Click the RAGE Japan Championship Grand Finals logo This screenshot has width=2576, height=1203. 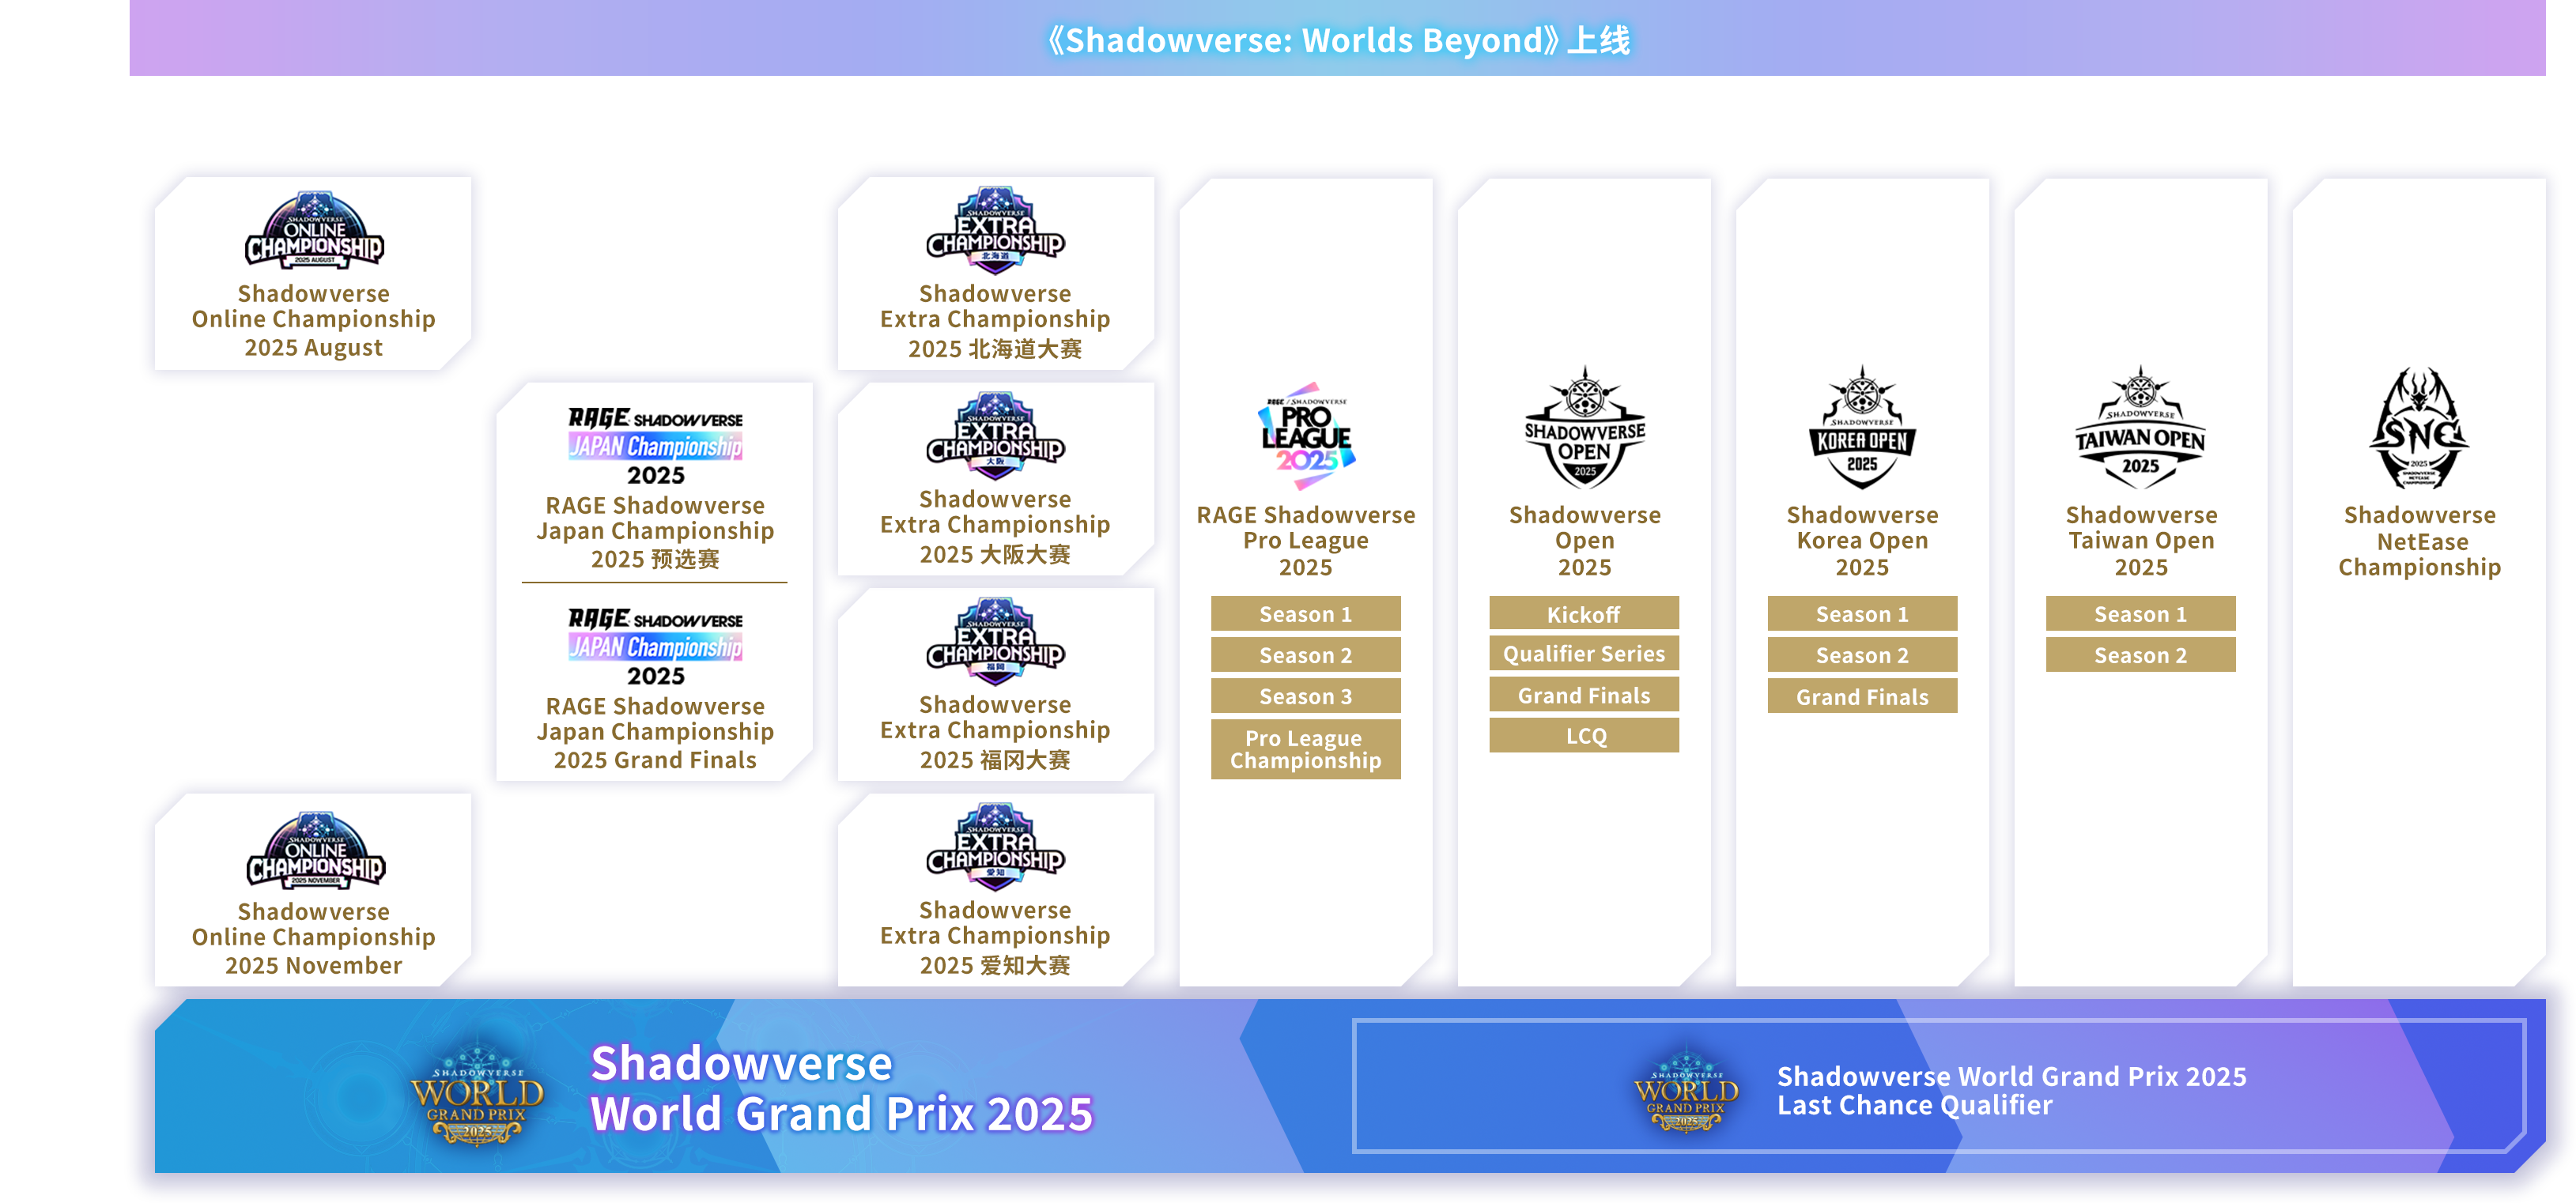coord(656,647)
